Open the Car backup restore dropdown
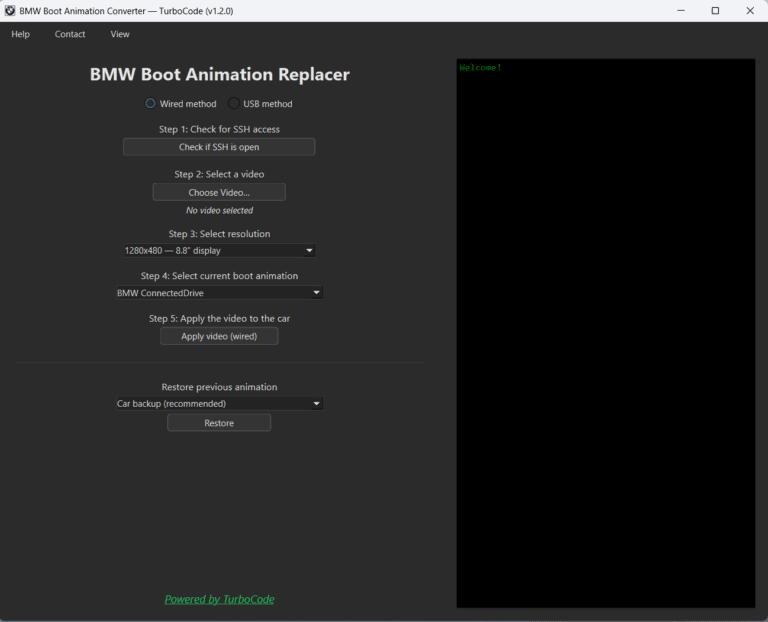Screen dimensions: 768x622 tap(219, 404)
